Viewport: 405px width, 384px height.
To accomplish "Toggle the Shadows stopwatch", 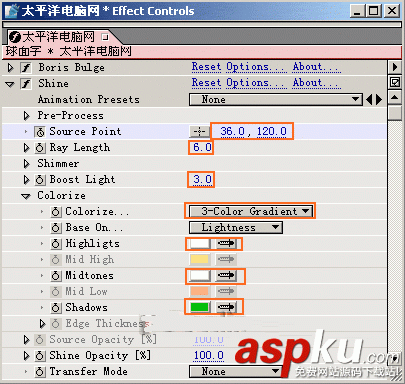I will click(56, 308).
